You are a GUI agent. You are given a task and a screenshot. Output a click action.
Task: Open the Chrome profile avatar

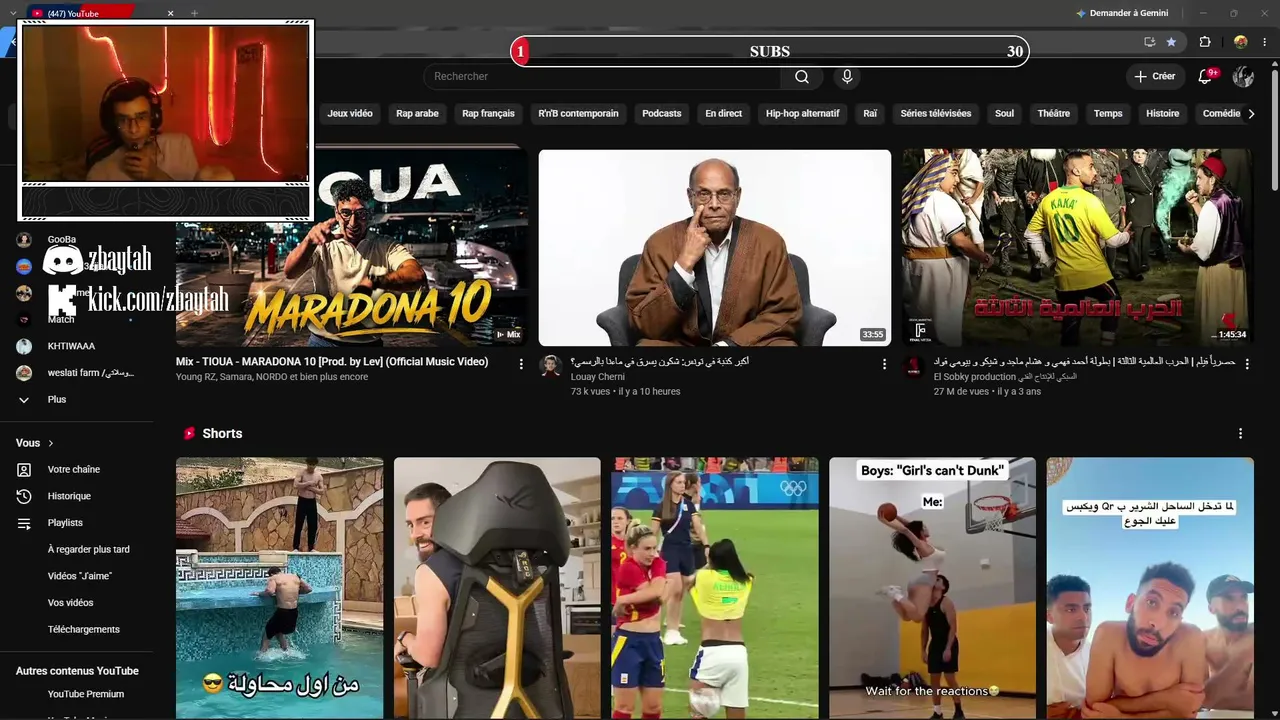(x=1241, y=42)
